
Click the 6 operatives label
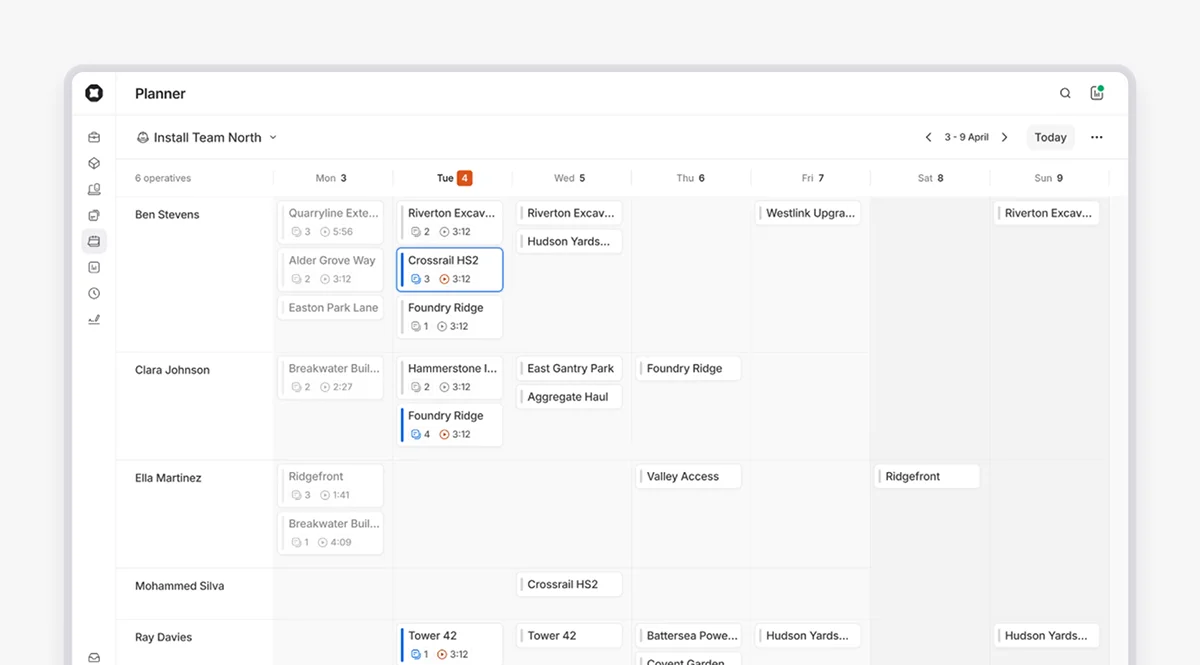click(x=163, y=178)
